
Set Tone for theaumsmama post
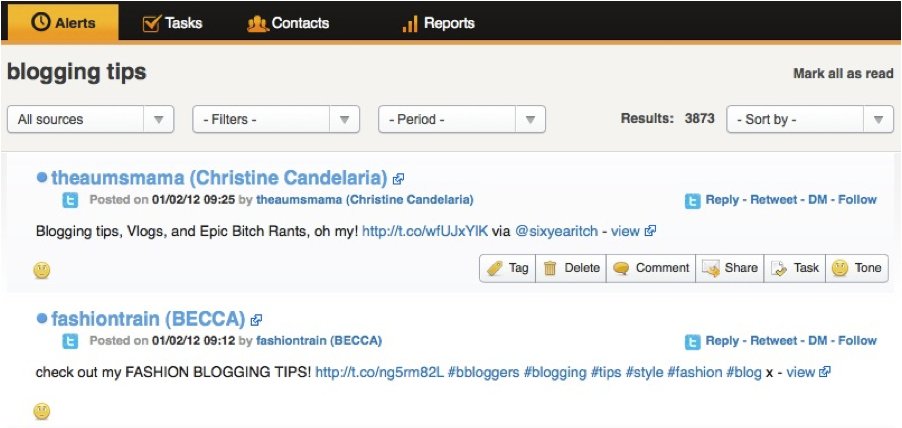point(856,268)
